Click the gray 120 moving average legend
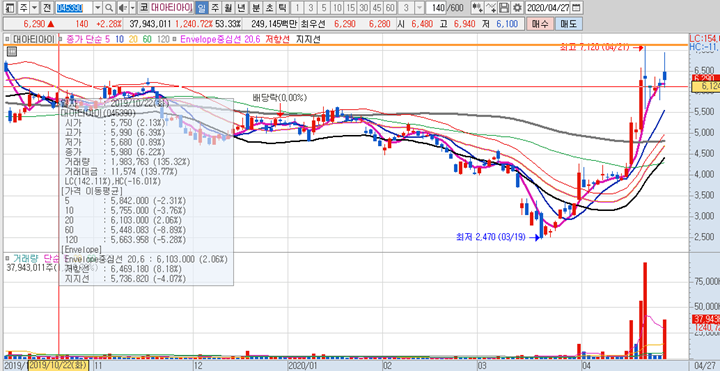The image size is (720, 371). pyautogui.click(x=163, y=39)
